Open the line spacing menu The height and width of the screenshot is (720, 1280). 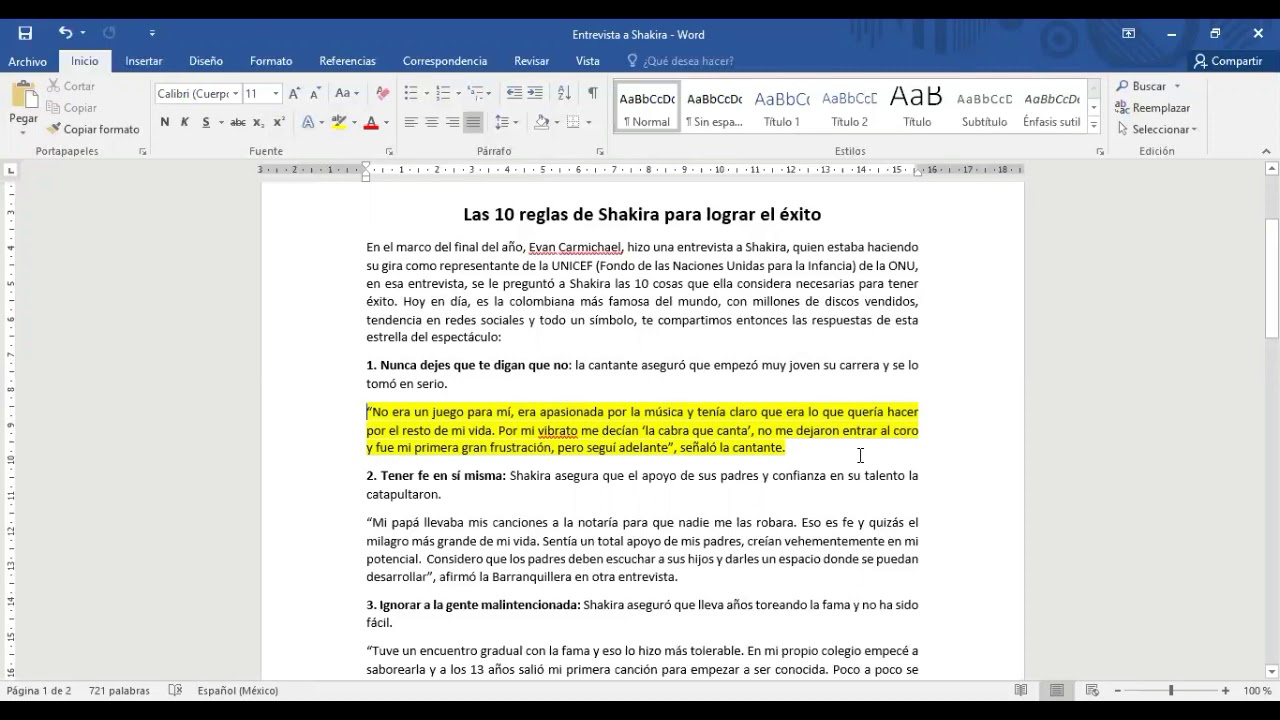point(505,122)
